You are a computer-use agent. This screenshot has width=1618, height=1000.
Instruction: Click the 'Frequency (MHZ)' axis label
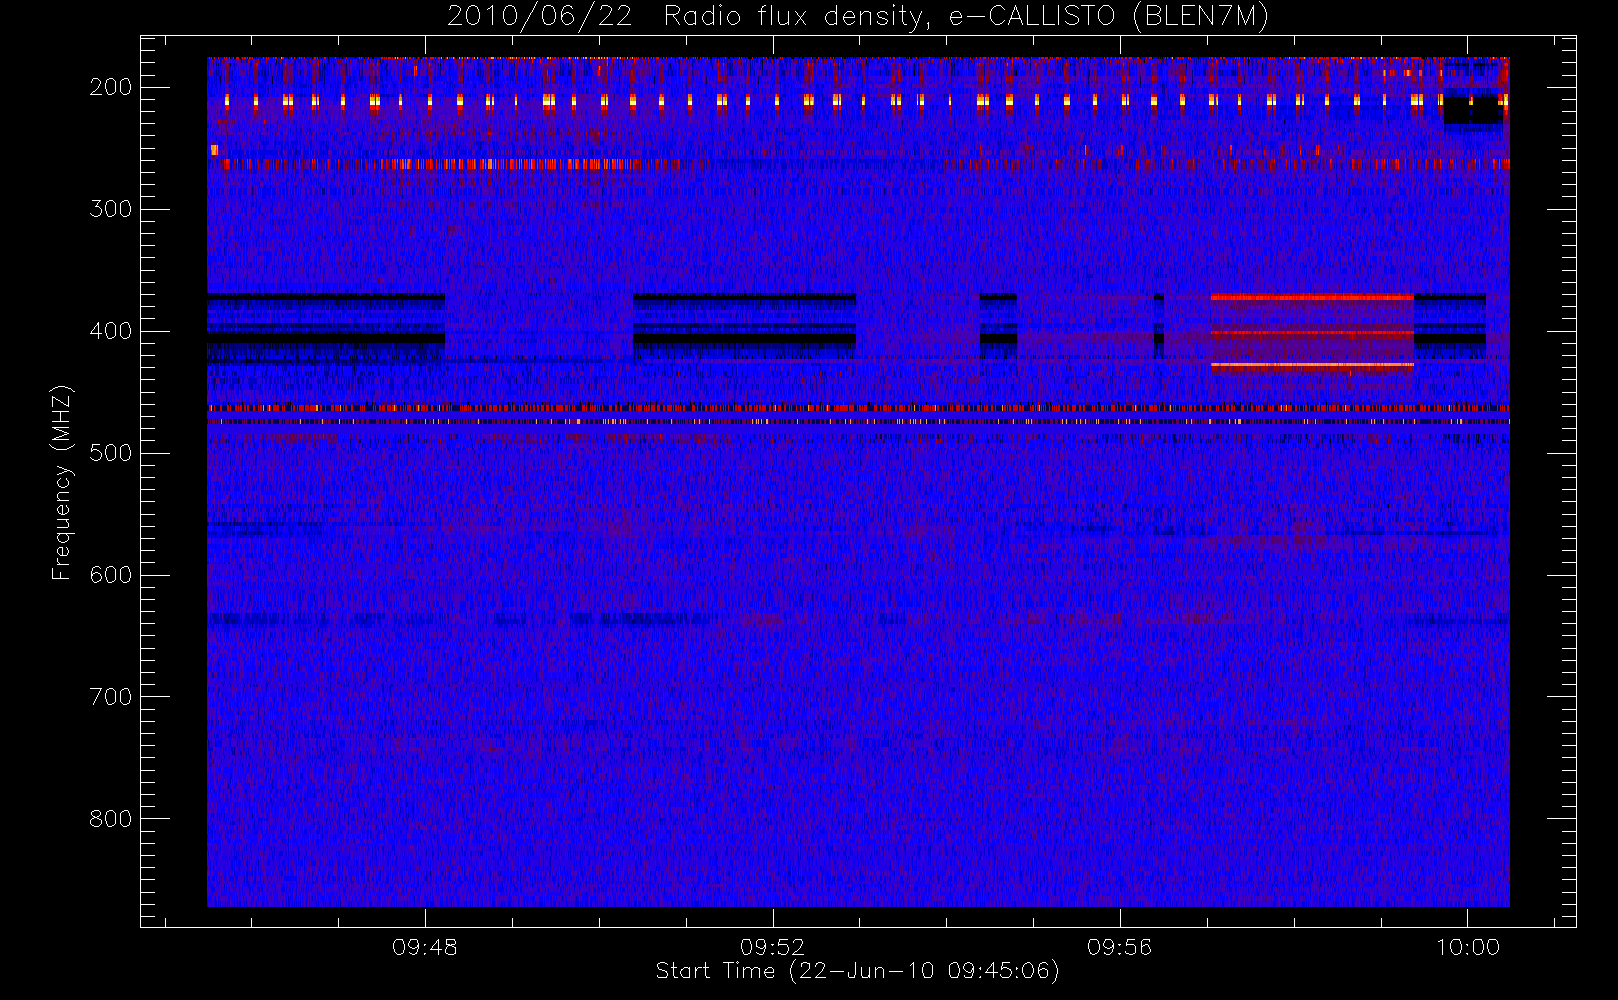62,482
